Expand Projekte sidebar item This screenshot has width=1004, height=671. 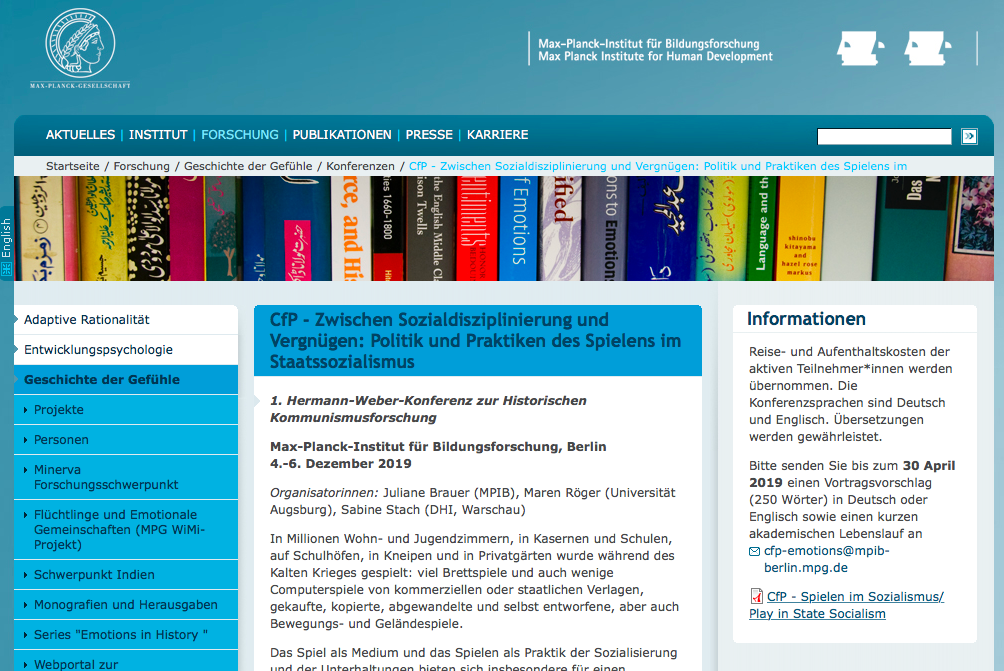[x=126, y=410]
